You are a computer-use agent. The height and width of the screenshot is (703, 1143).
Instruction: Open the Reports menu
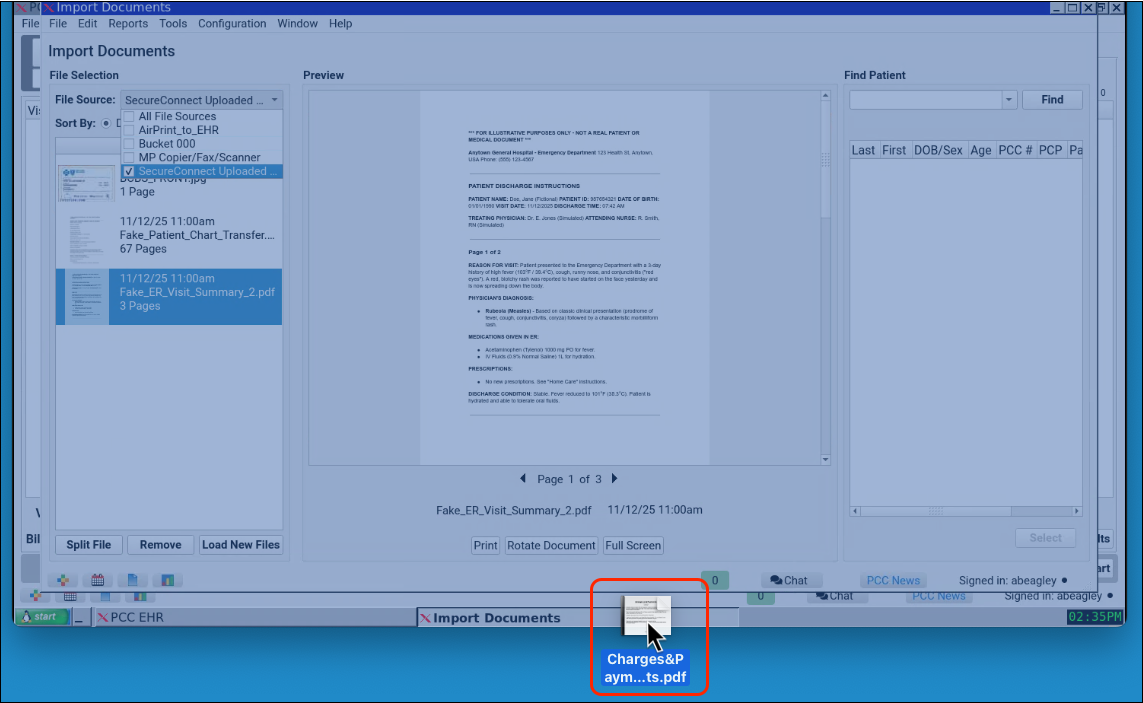click(128, 23)
